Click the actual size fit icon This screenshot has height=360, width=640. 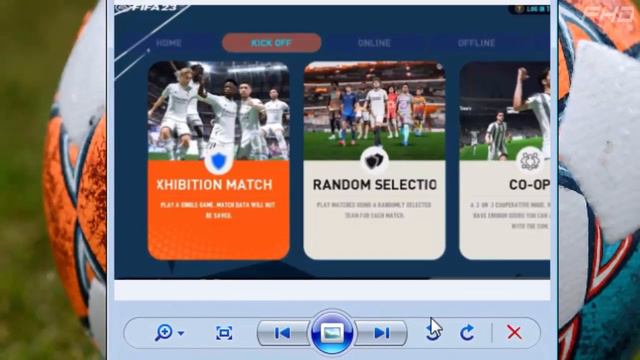pos(224,333)
